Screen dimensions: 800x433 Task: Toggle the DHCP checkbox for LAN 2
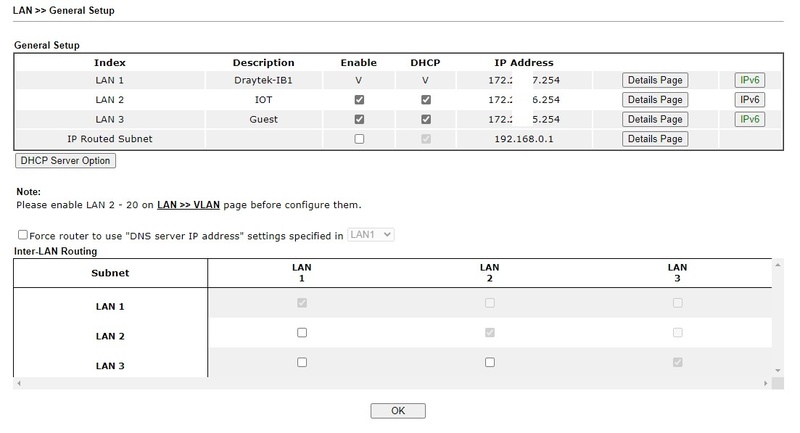click(425, 100)
